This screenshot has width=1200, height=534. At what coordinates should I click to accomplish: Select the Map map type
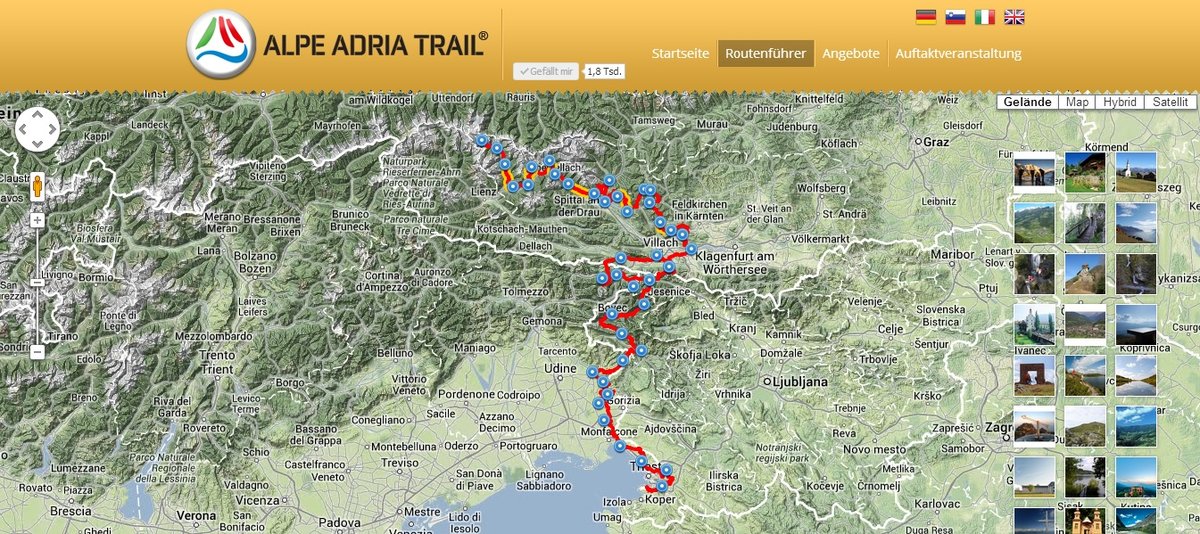click(x=1077, y=102)
